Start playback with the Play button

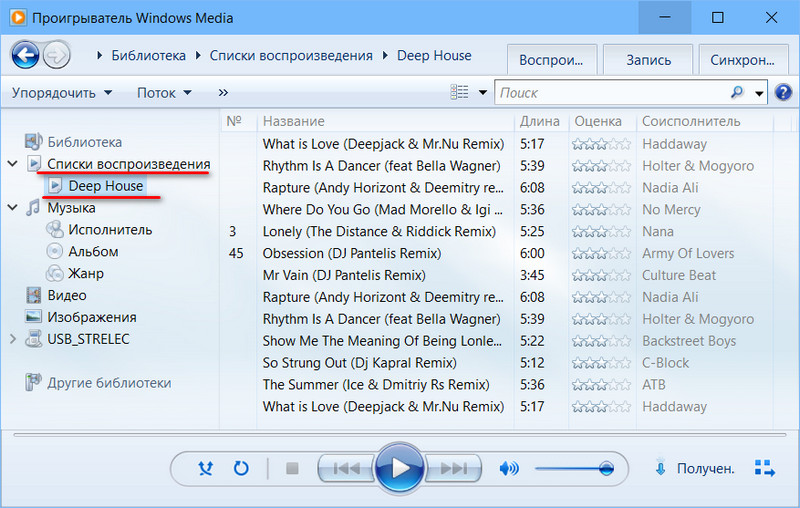(x=399, y=468)
